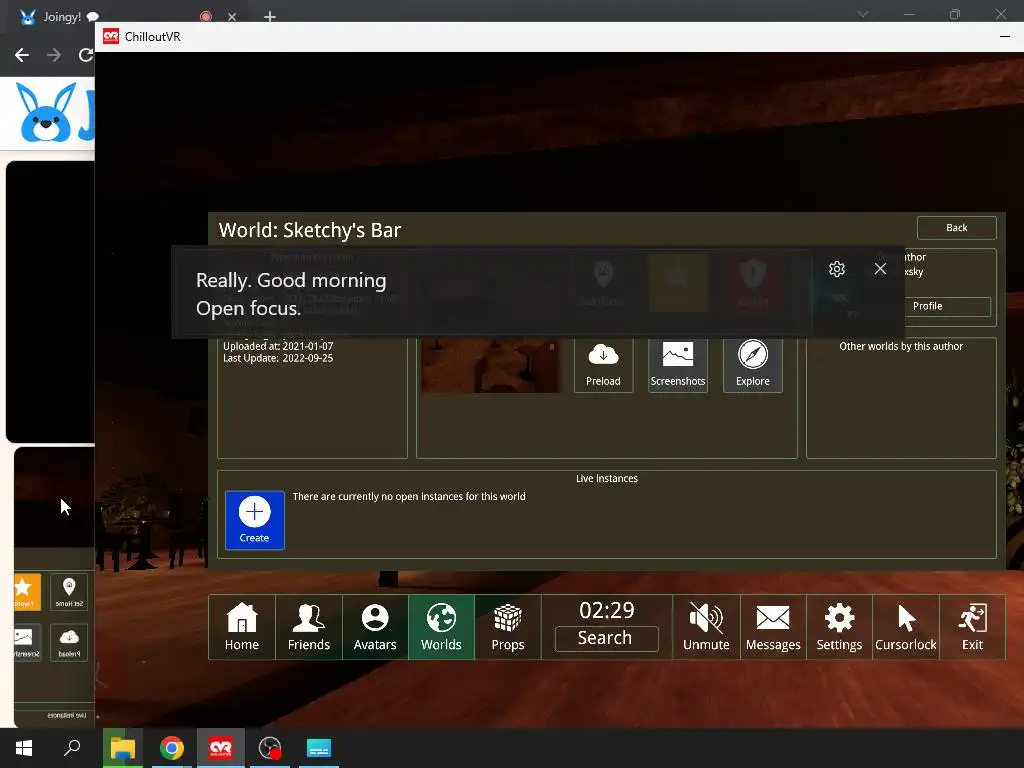Click the teal caption app taskbar icon

tap(319, 748)
